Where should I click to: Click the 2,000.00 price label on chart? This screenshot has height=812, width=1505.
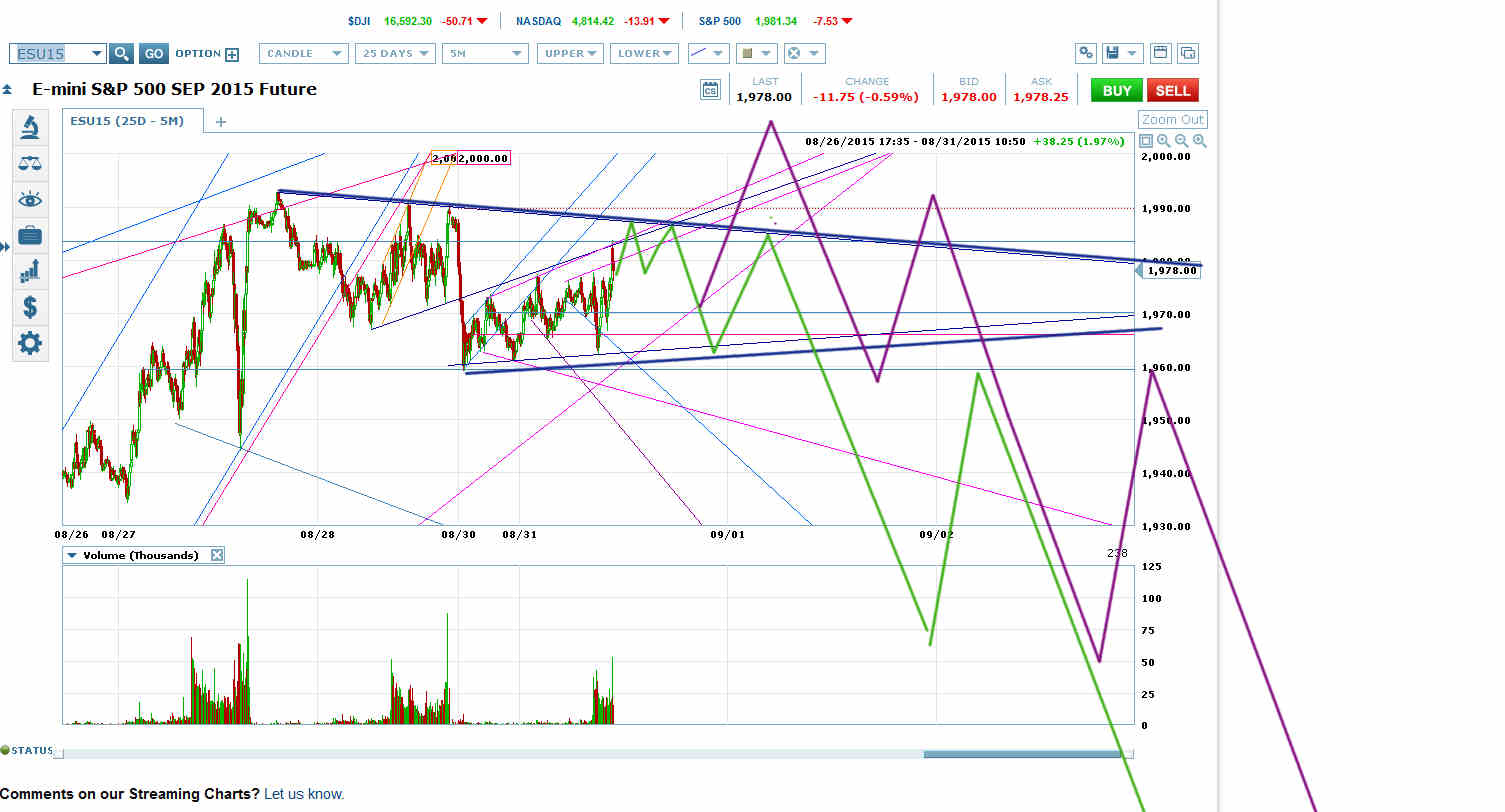tap(482, 158)
